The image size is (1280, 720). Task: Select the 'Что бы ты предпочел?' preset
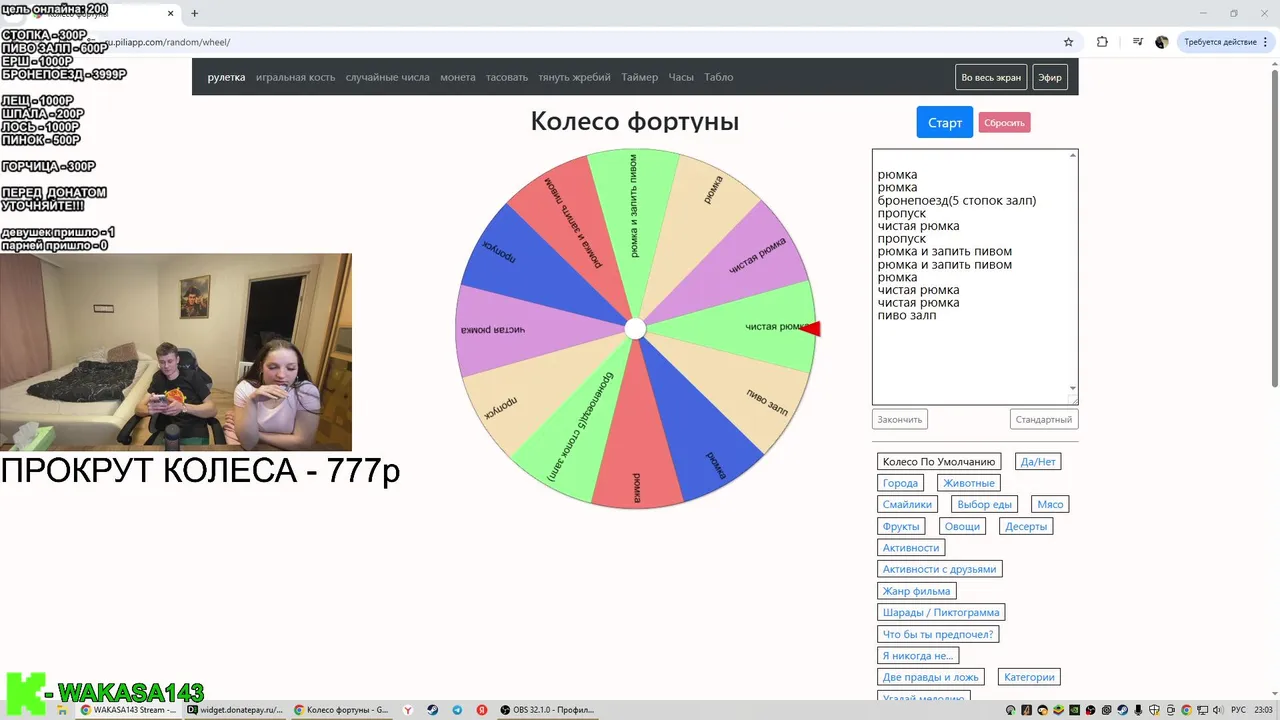(x=937, y=634)
